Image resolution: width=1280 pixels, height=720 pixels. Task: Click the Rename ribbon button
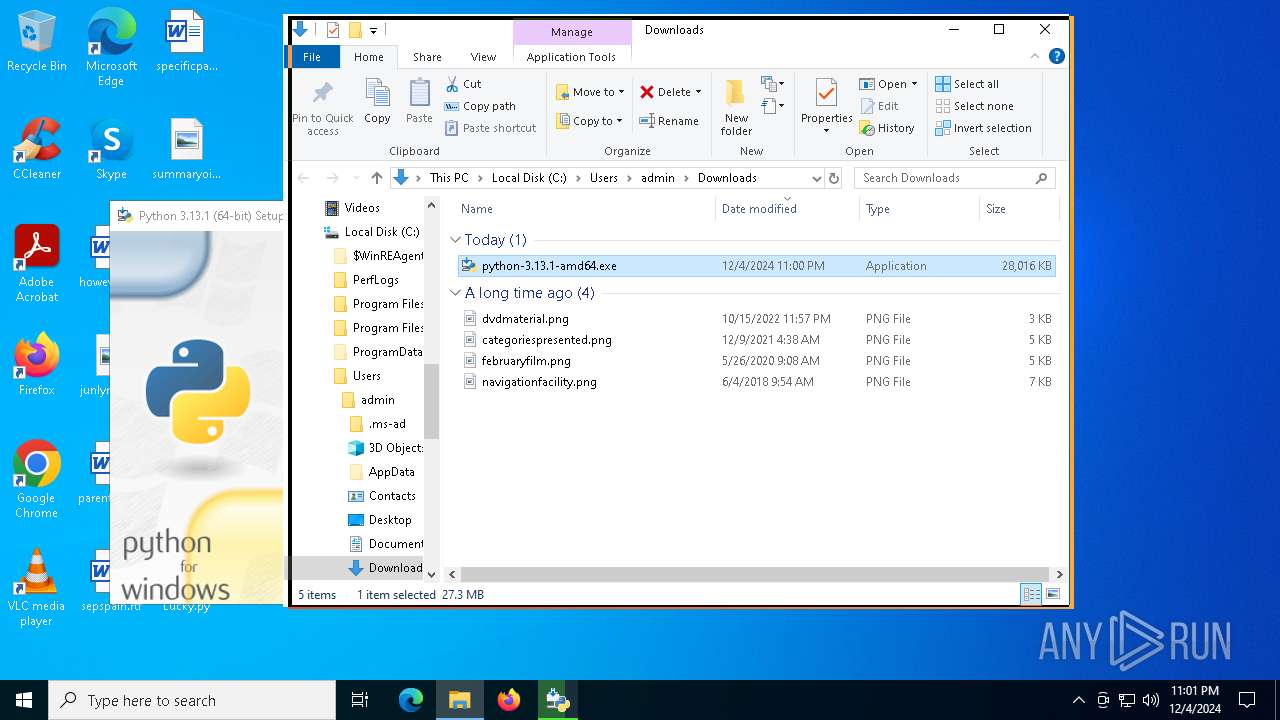(x=669, y=121)
